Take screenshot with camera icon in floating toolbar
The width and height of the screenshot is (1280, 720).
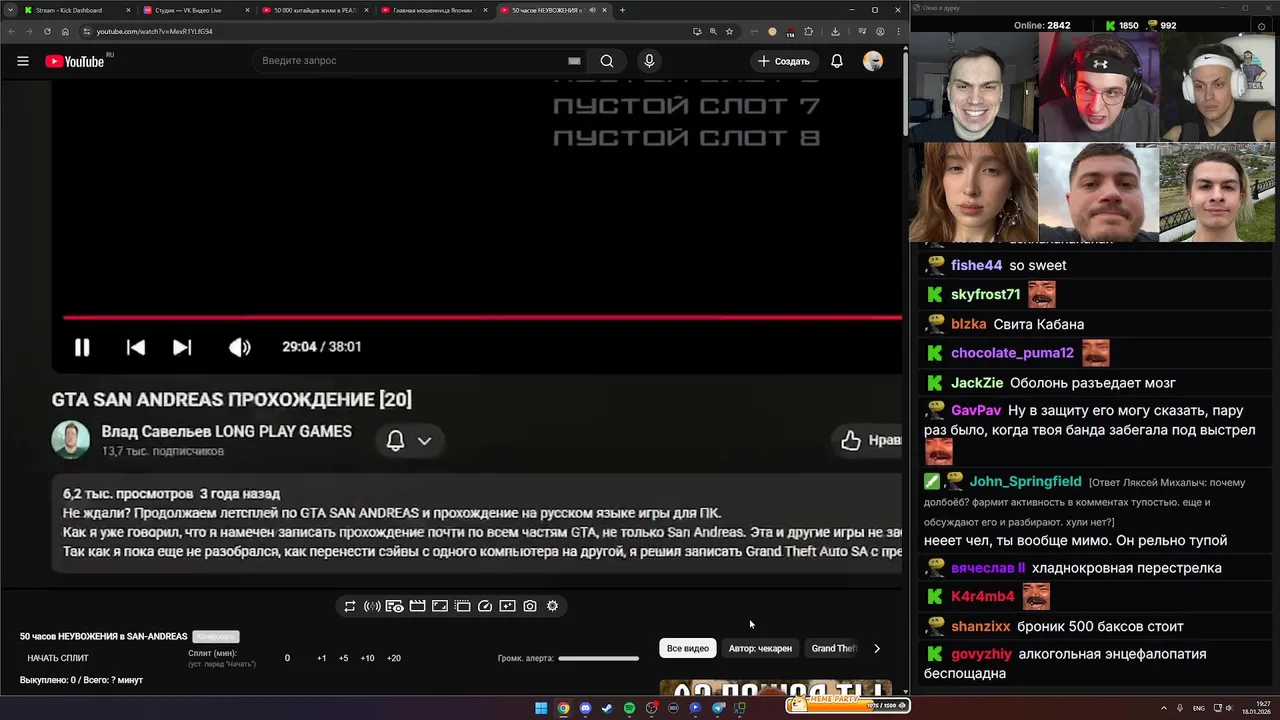(530, 606)
